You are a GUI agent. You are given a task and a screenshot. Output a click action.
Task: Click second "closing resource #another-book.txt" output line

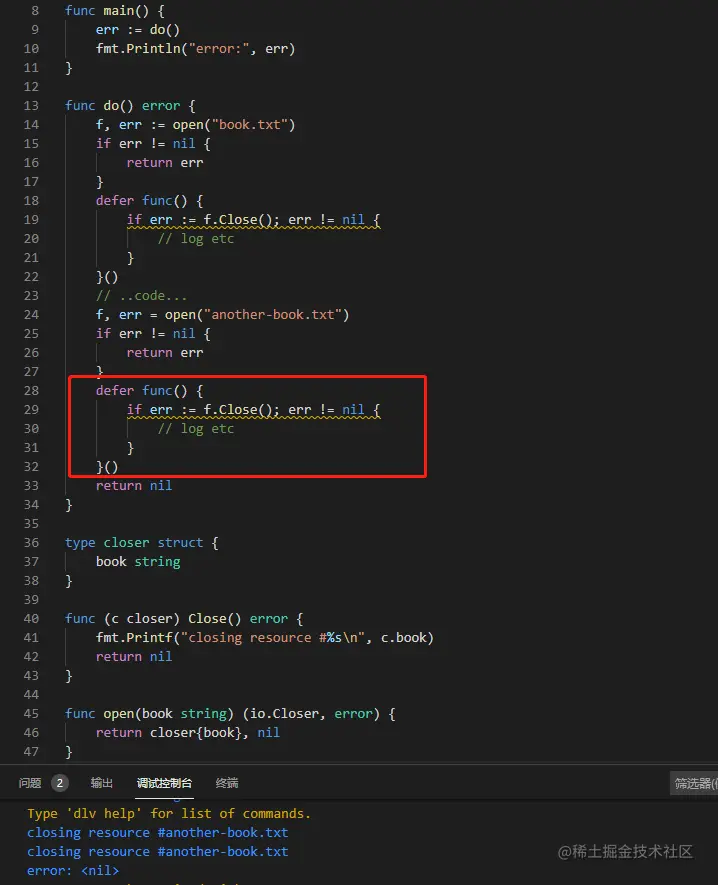pyautogui.click(x=157, y=852)
